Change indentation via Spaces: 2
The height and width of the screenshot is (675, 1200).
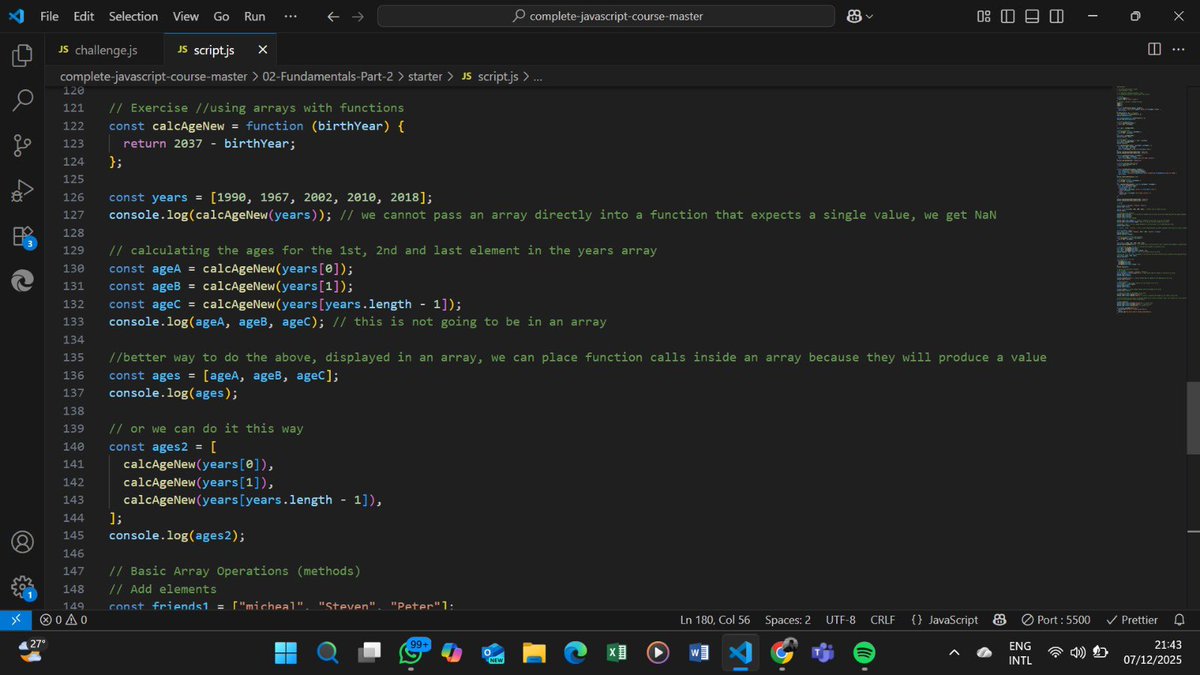[x=788, y=620]
